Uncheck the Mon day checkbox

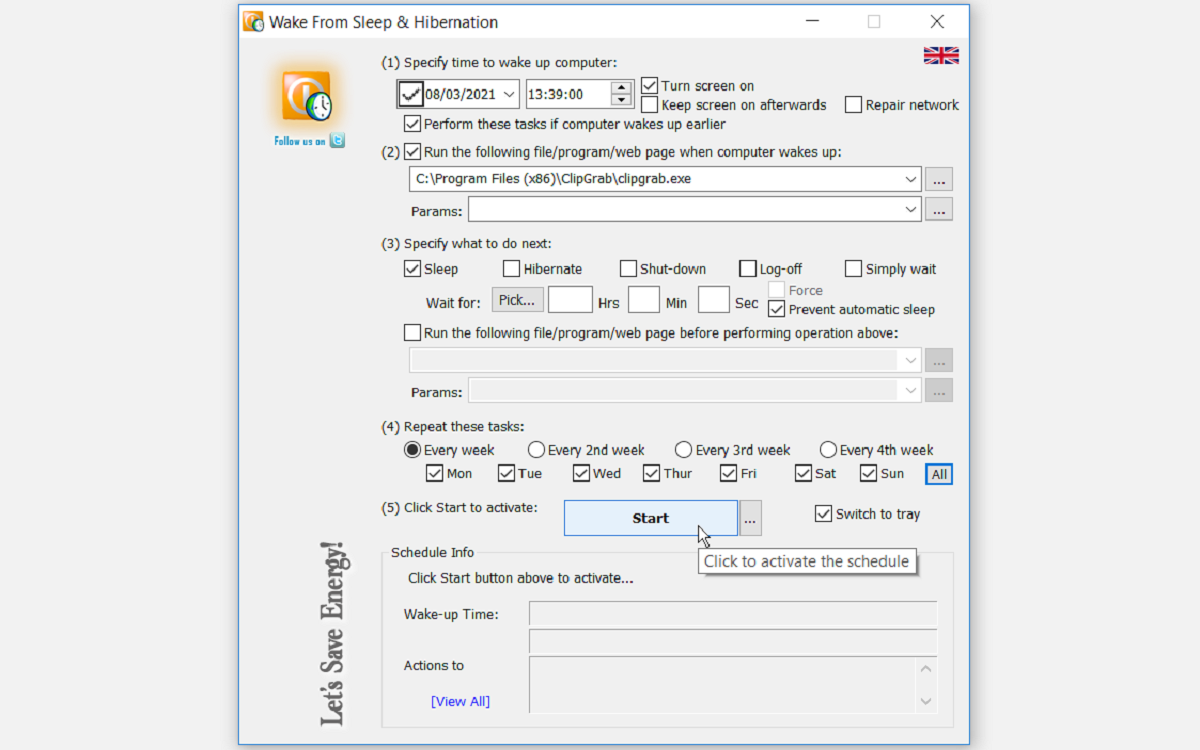434,473
